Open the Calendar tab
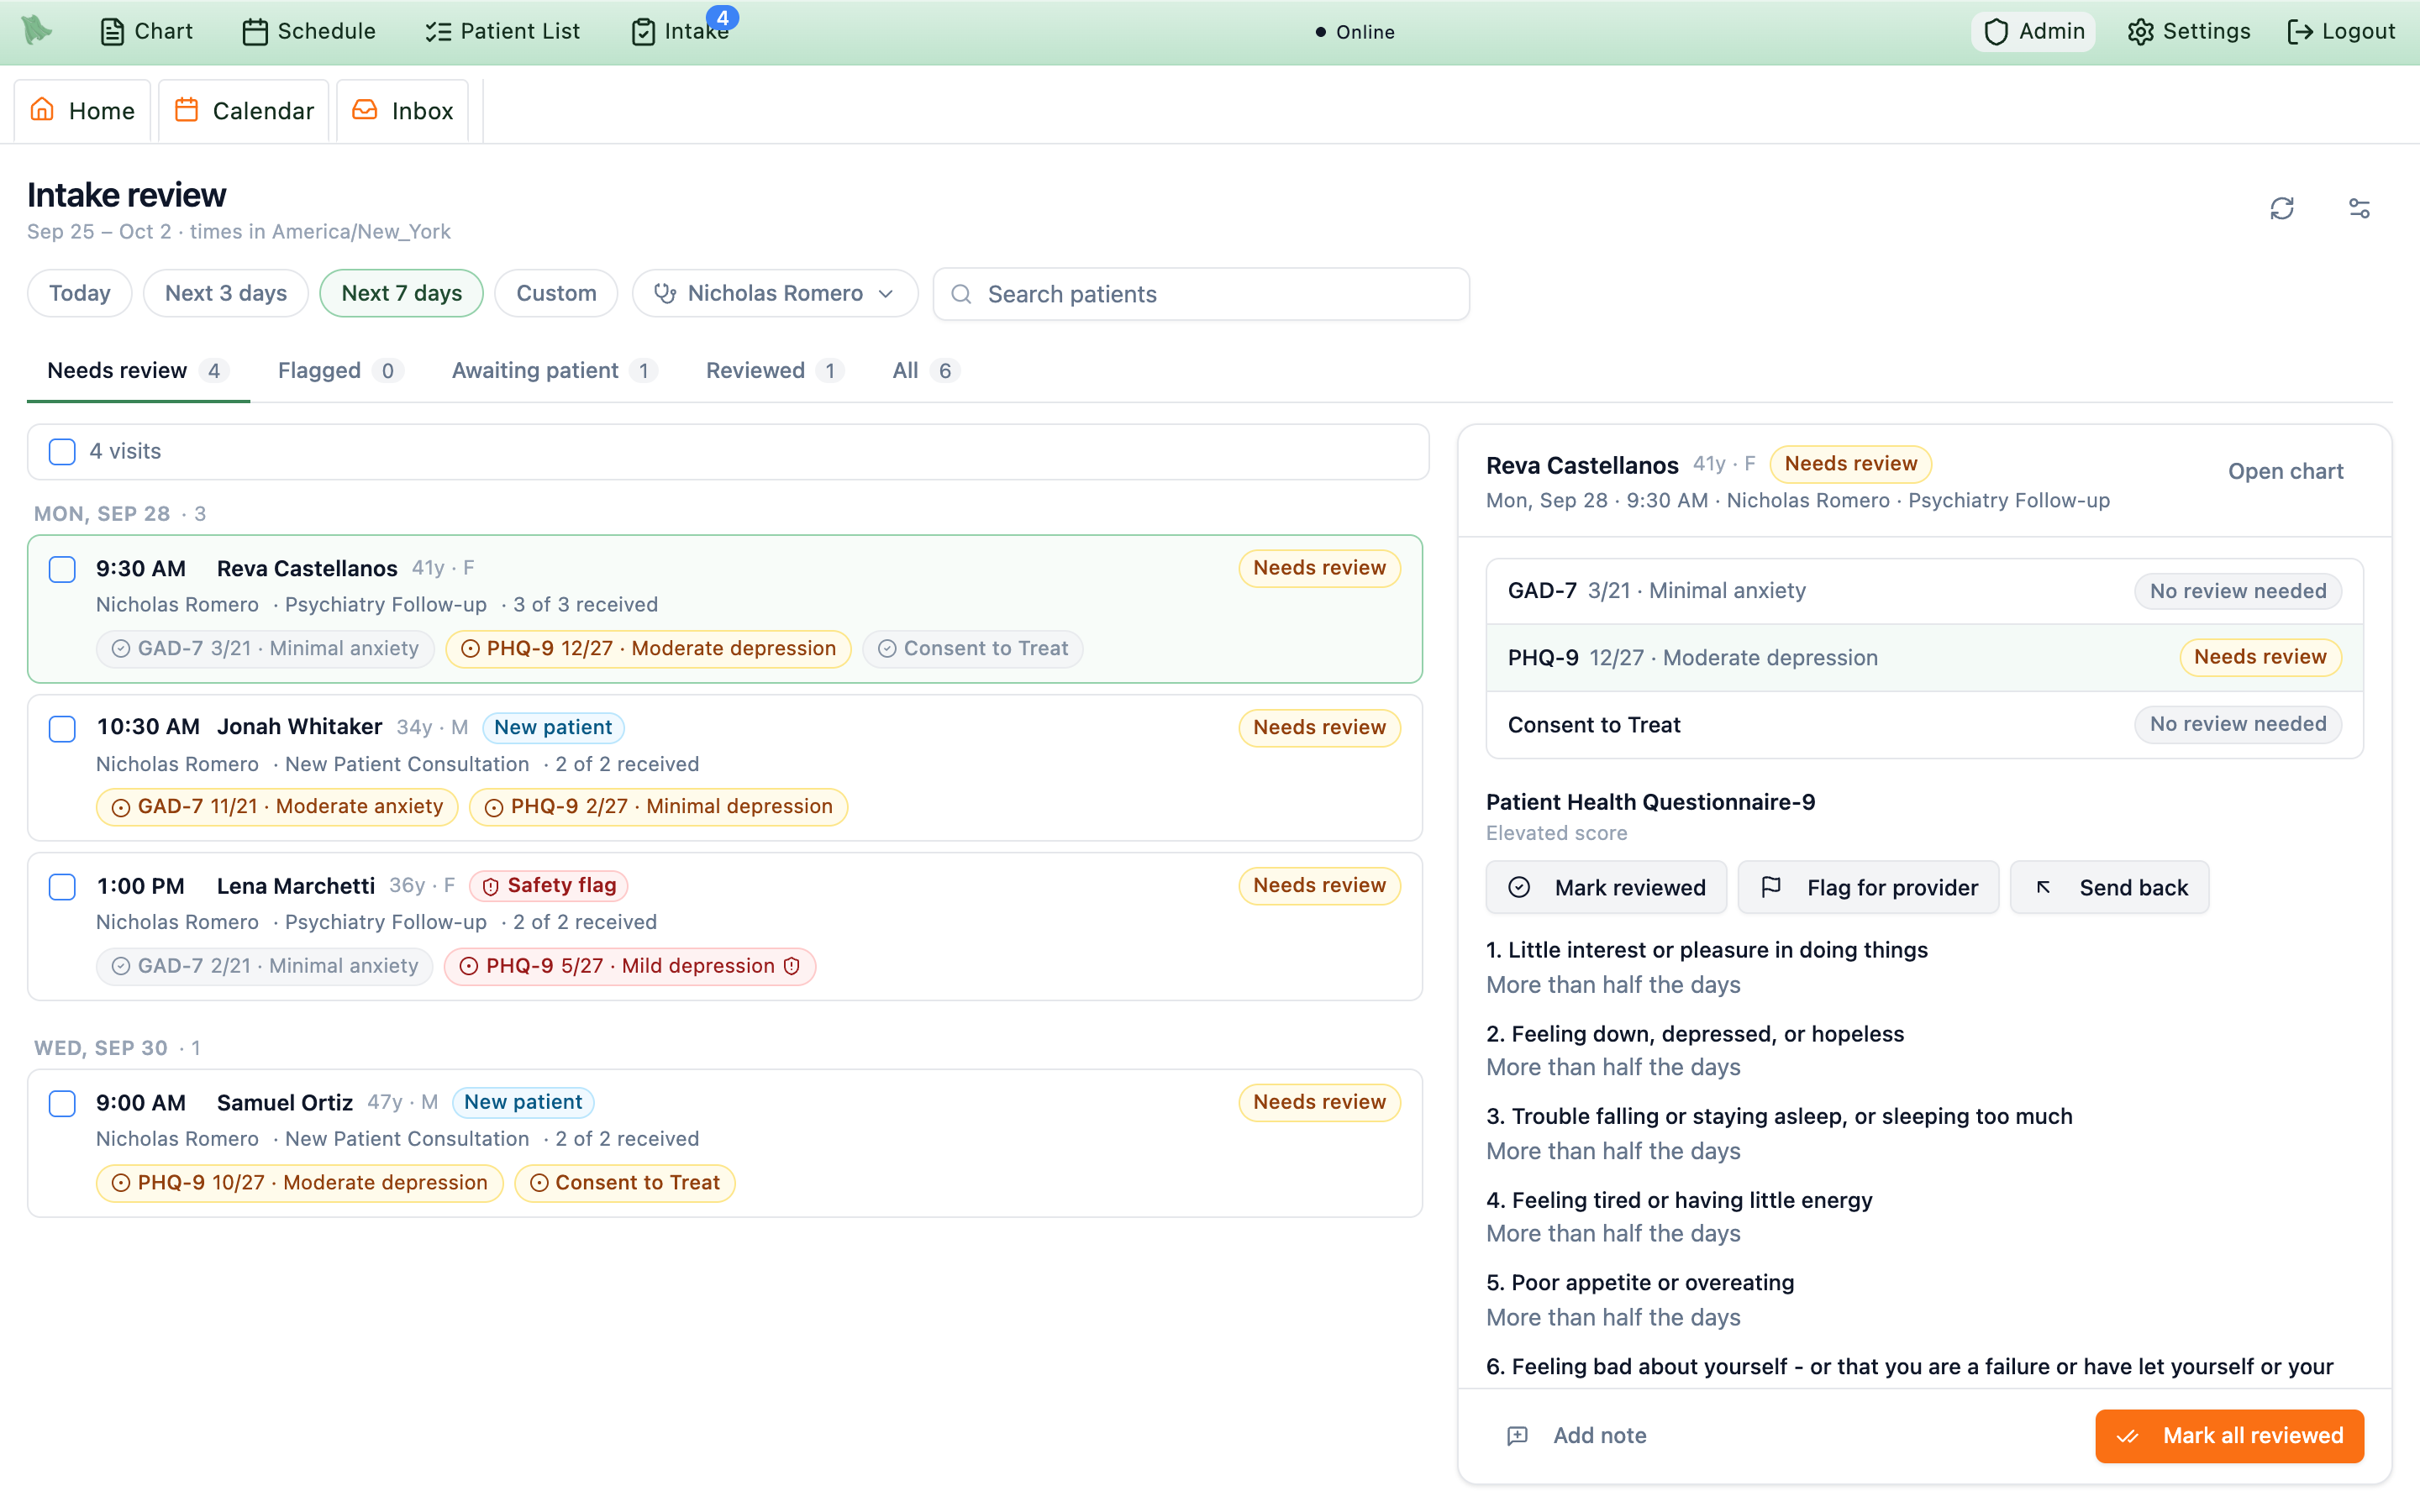The height and width of the screenshot is (1512, 2420). (243, 111)
